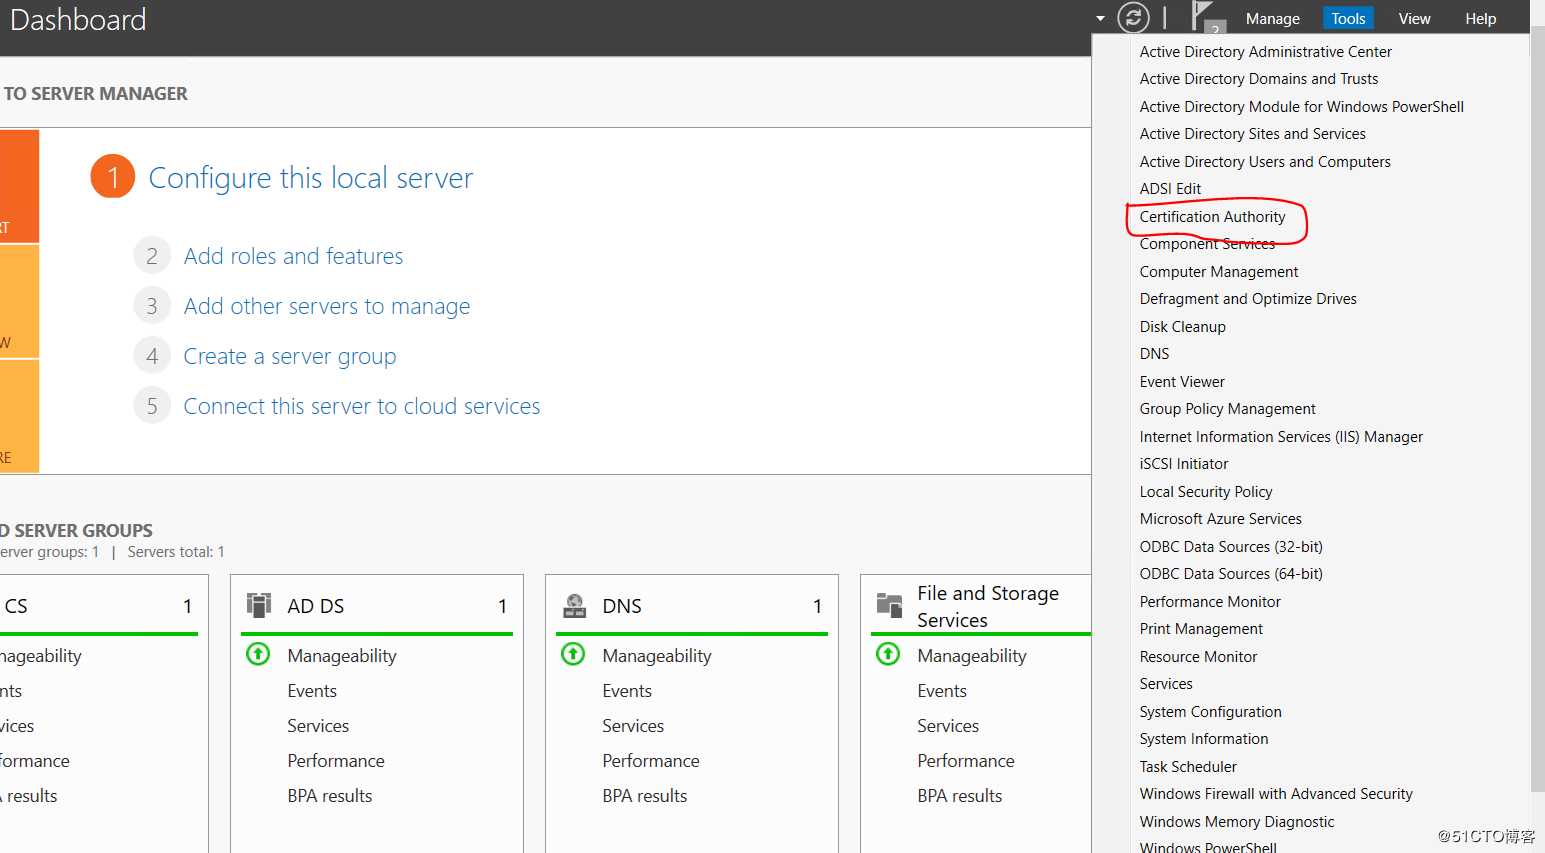1545x853 pixels.
Task: Open the dropdown arrow beside refresh icon
Action: click(1100, 18)
